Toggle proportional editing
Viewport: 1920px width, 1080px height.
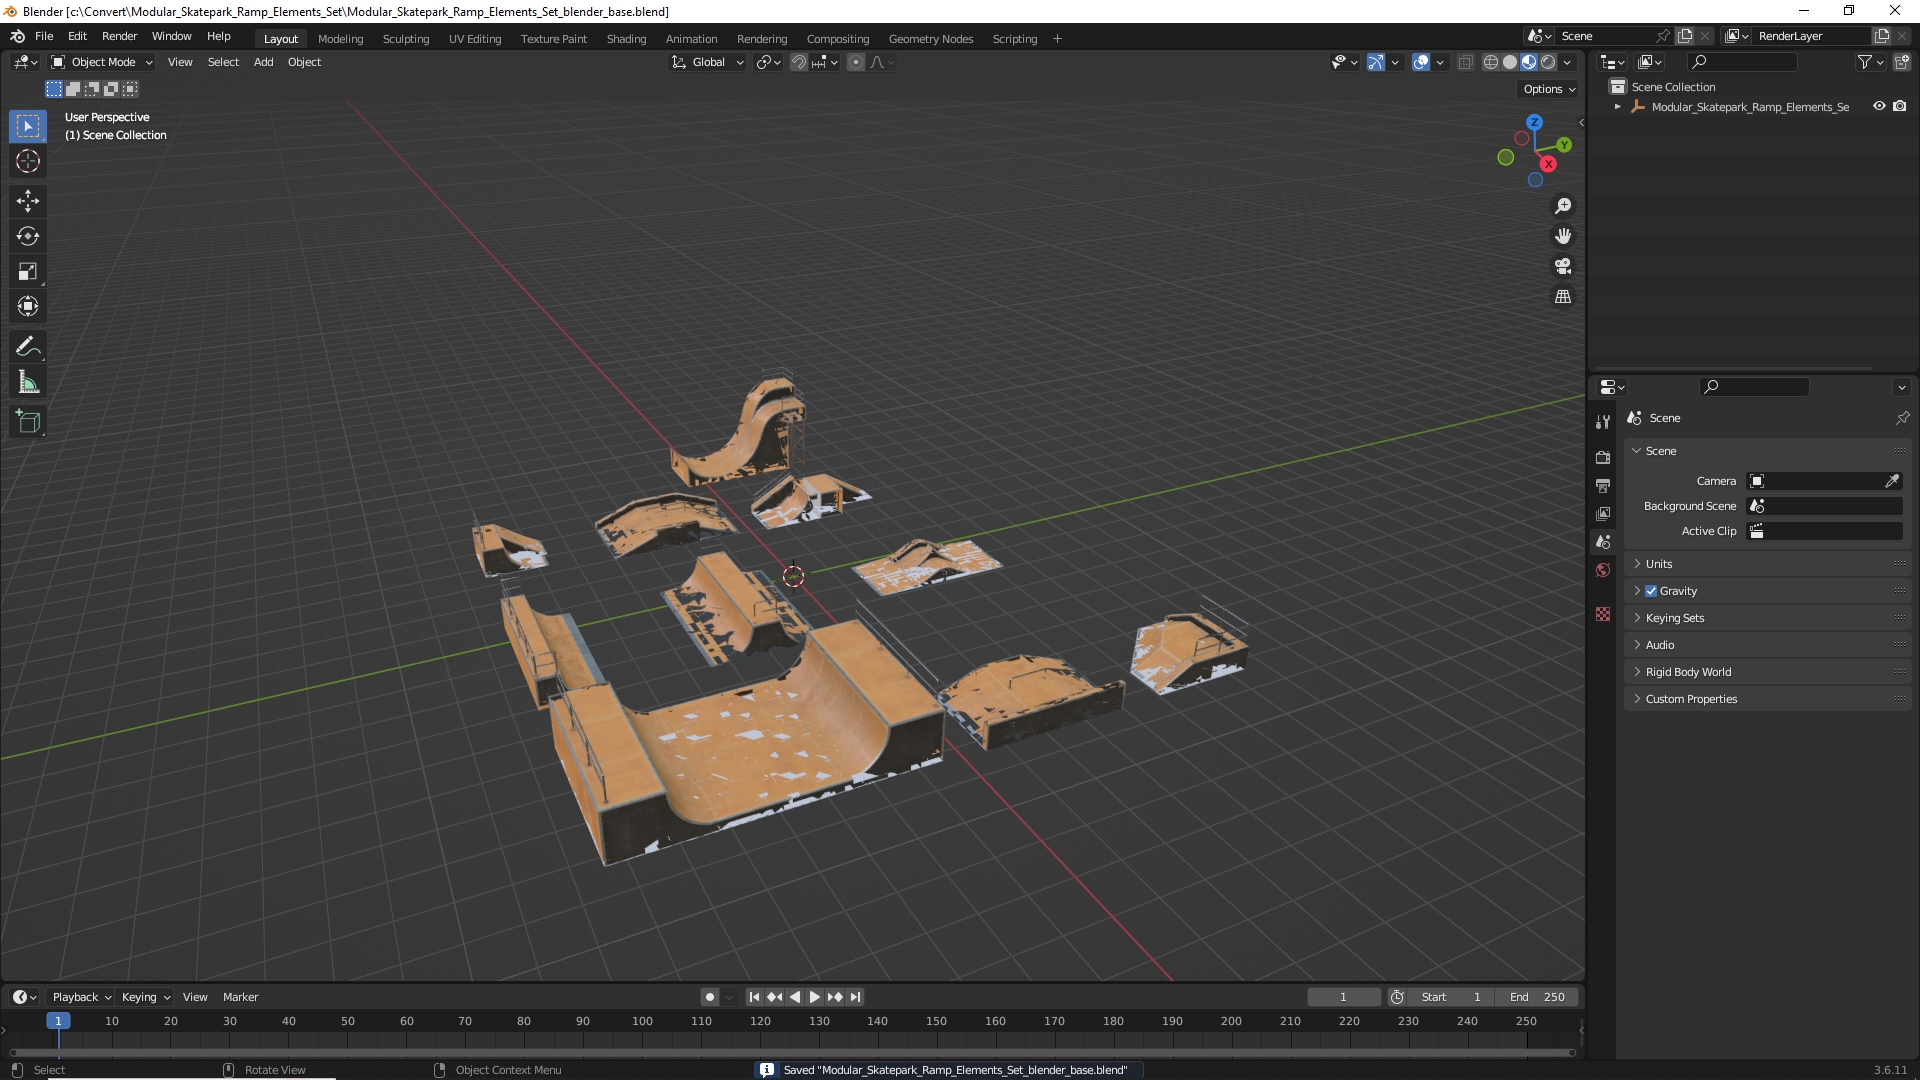point(856,62)
